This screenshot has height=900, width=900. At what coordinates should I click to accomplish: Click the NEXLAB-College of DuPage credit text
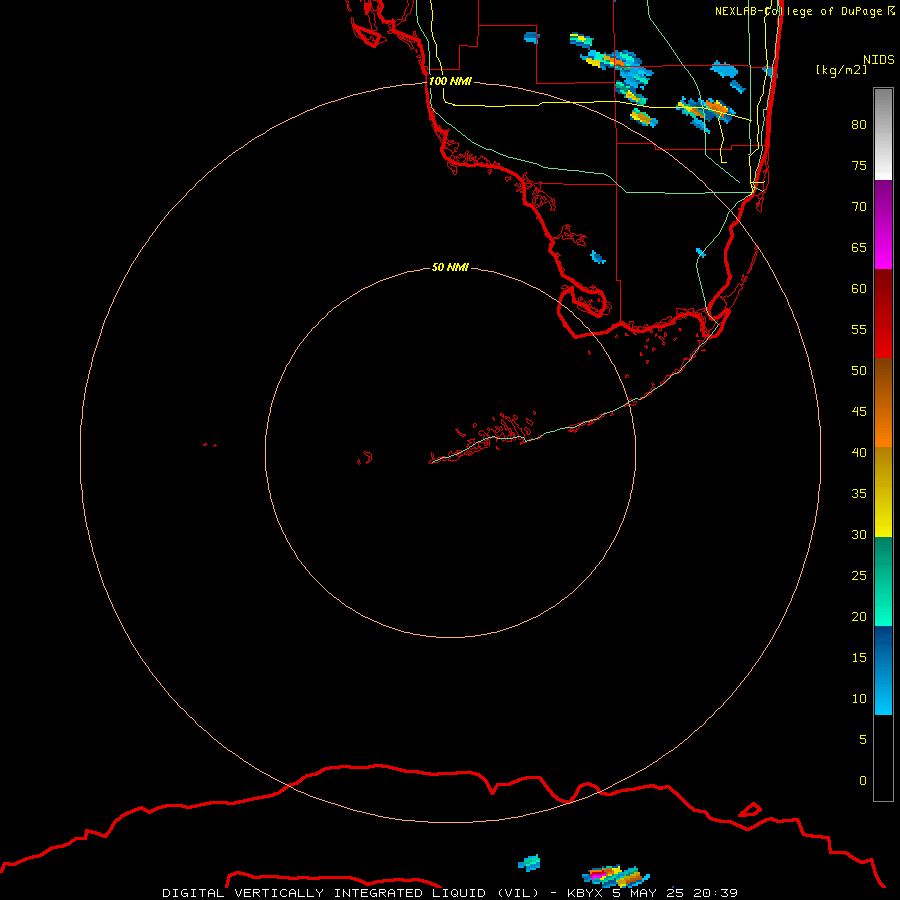[804, 11]
